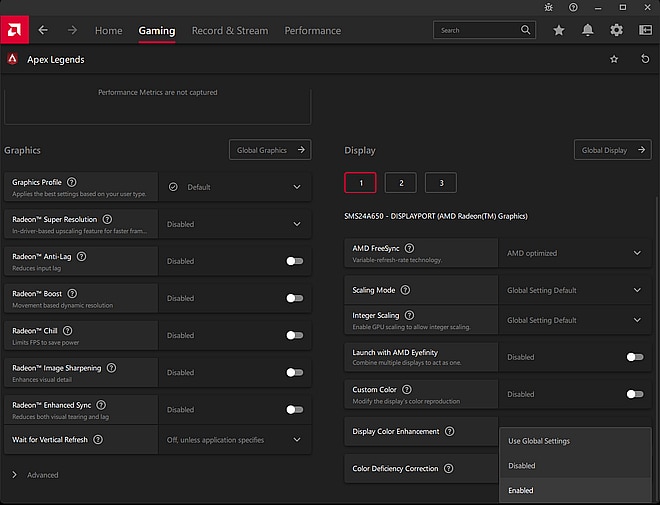
Task: Click the bug report icon
Action: pos(548,8)
